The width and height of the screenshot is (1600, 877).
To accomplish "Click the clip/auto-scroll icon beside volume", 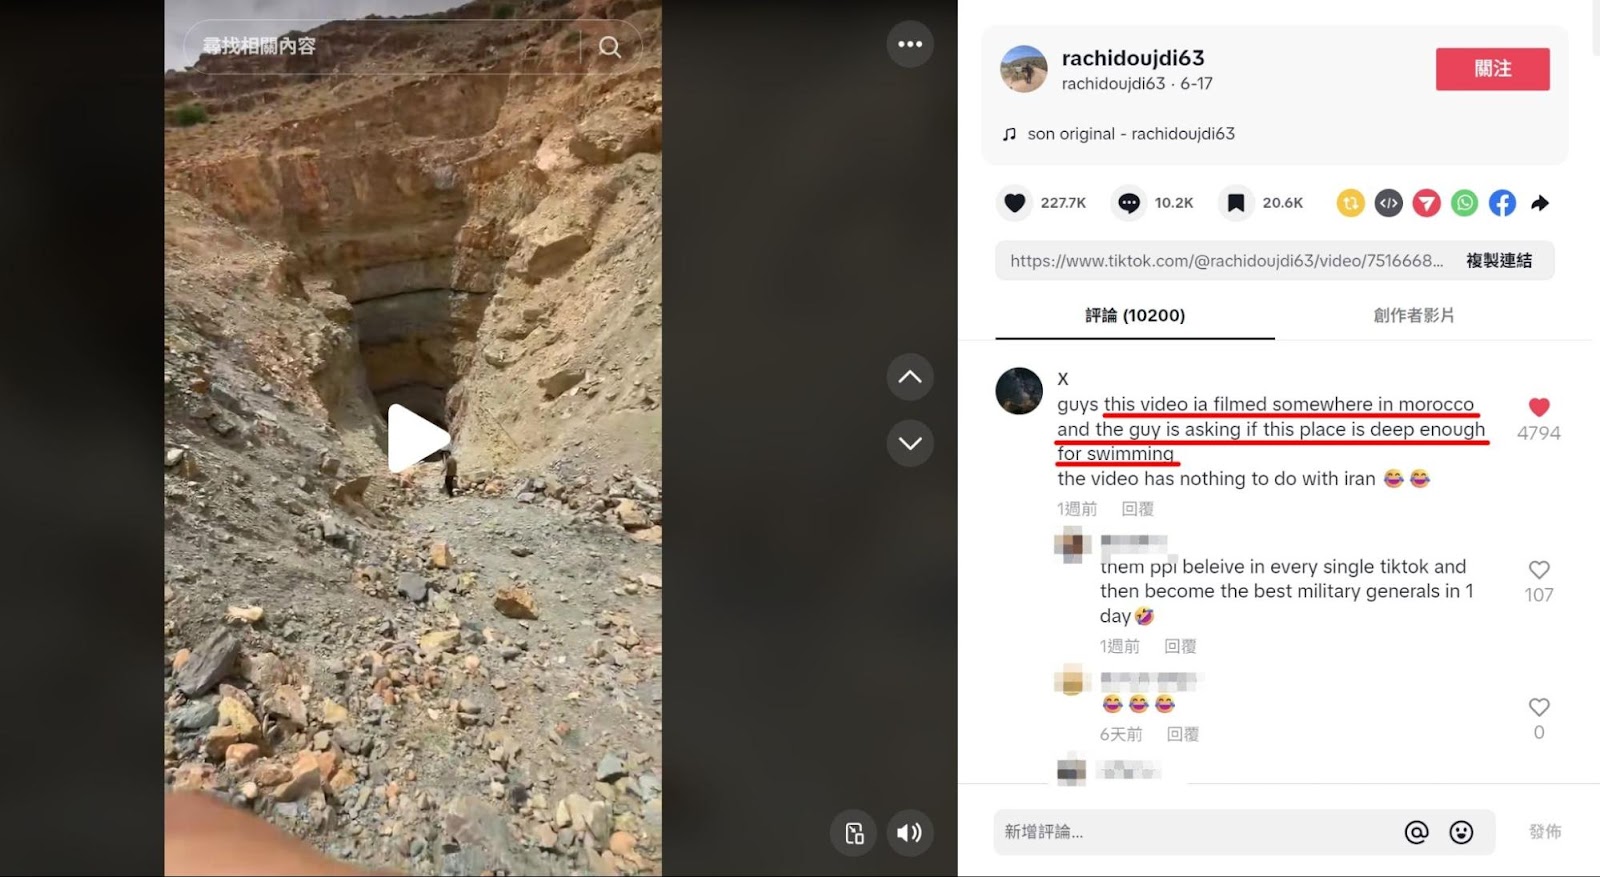I will pyautogui.click(x=854, y=833).
